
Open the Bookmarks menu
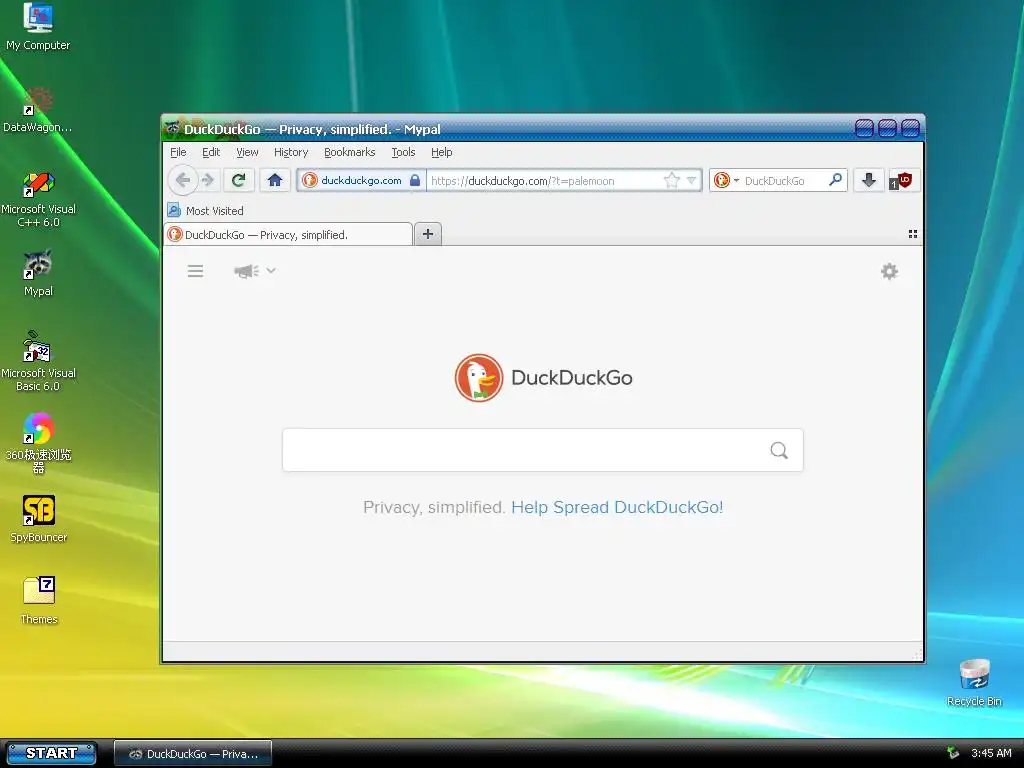click(349, 152)
